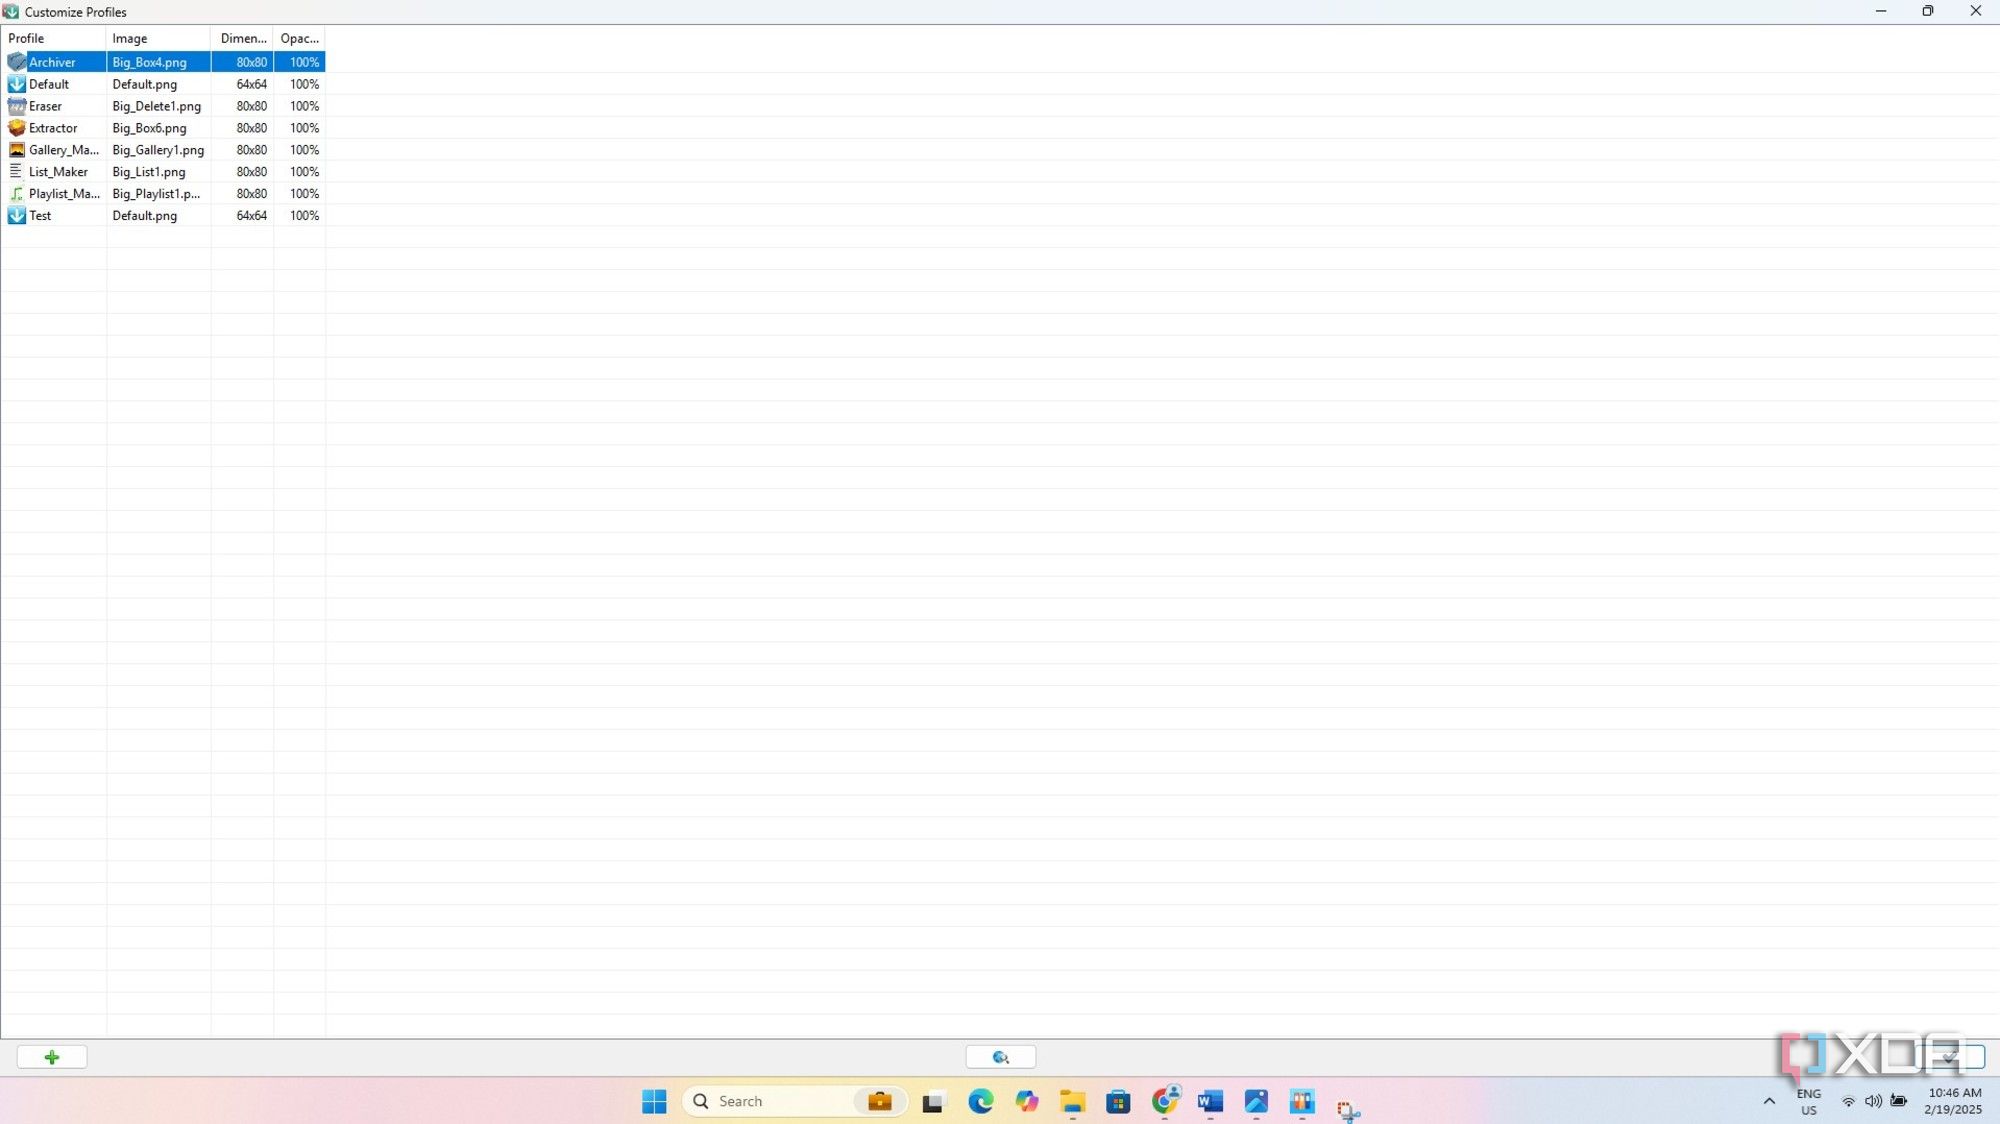Sort the list by the Profile column

tap(26, 38)
